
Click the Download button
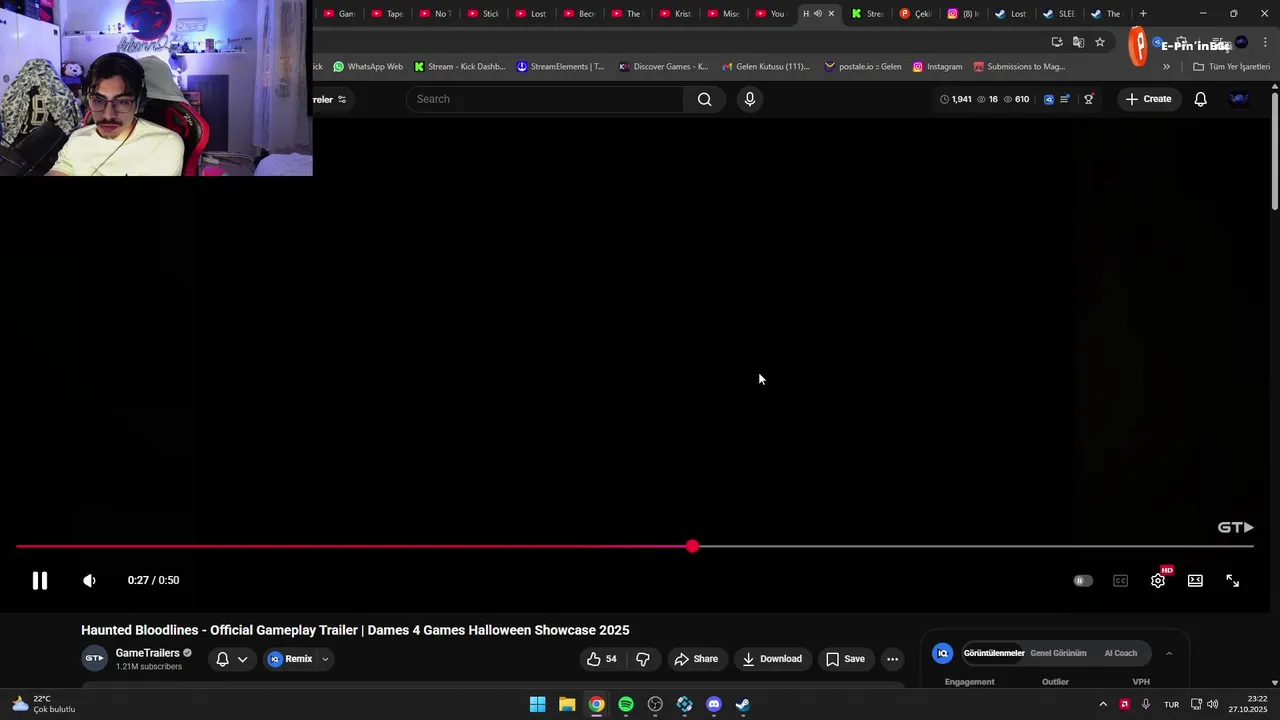(772, 659)
